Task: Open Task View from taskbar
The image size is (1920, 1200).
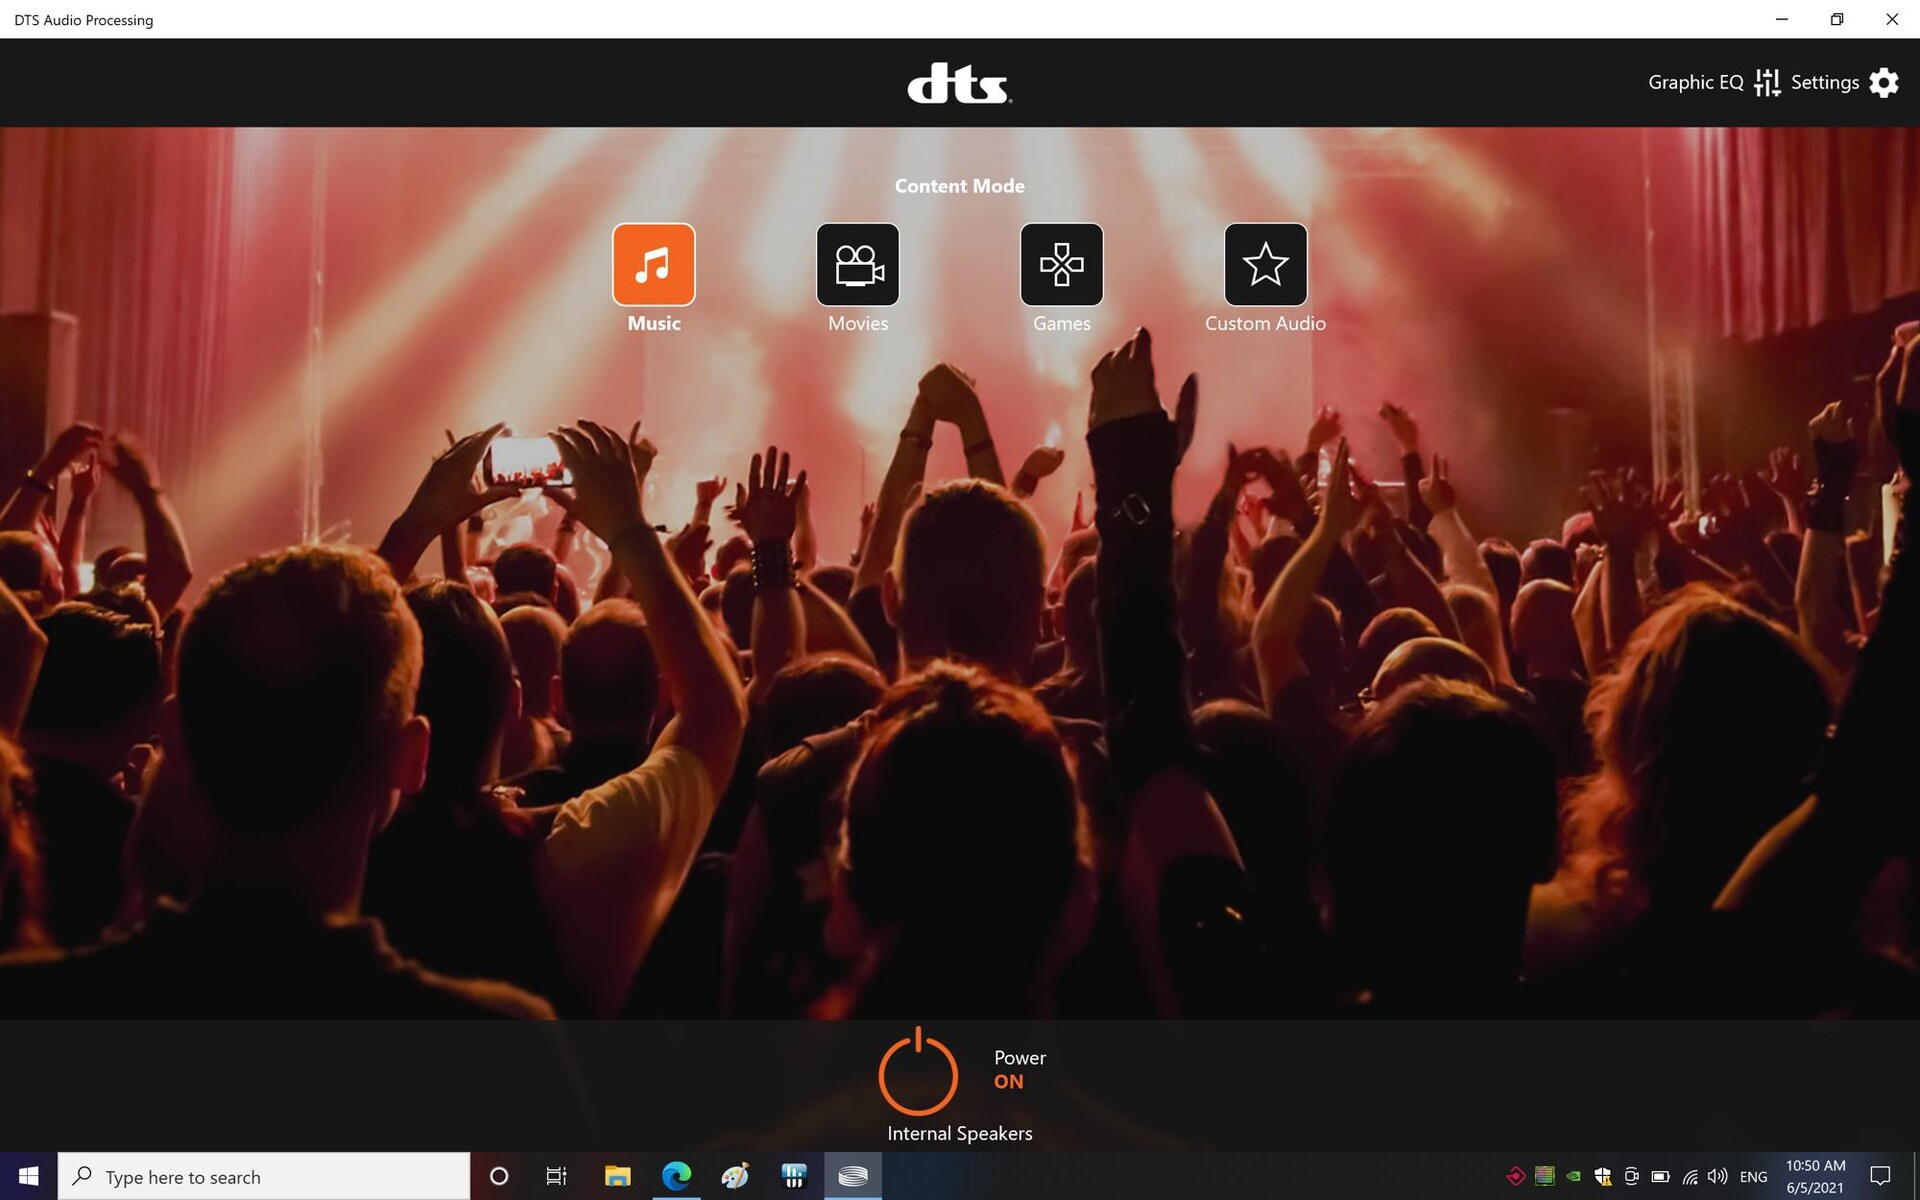Action: (556, 1176)
